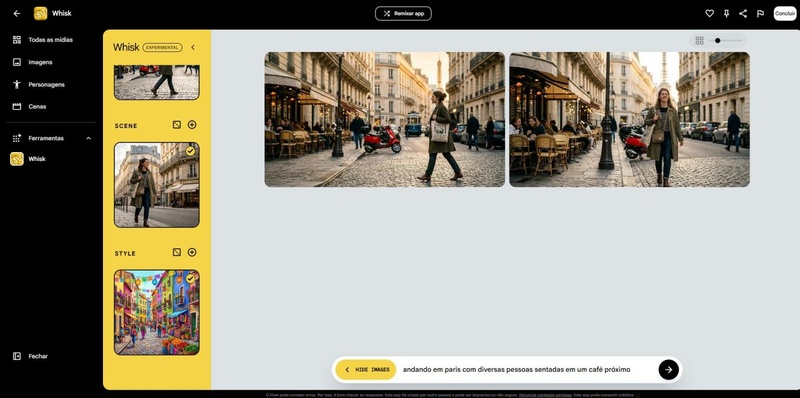Viewport: 800px width, 398px height.
Task: Toggle the checkmark on Style thumbnail
Action: click(190, 279)
